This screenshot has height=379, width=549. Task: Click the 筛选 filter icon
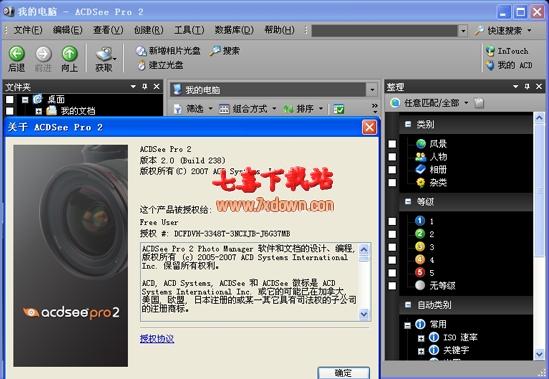(x=178, y=109)
